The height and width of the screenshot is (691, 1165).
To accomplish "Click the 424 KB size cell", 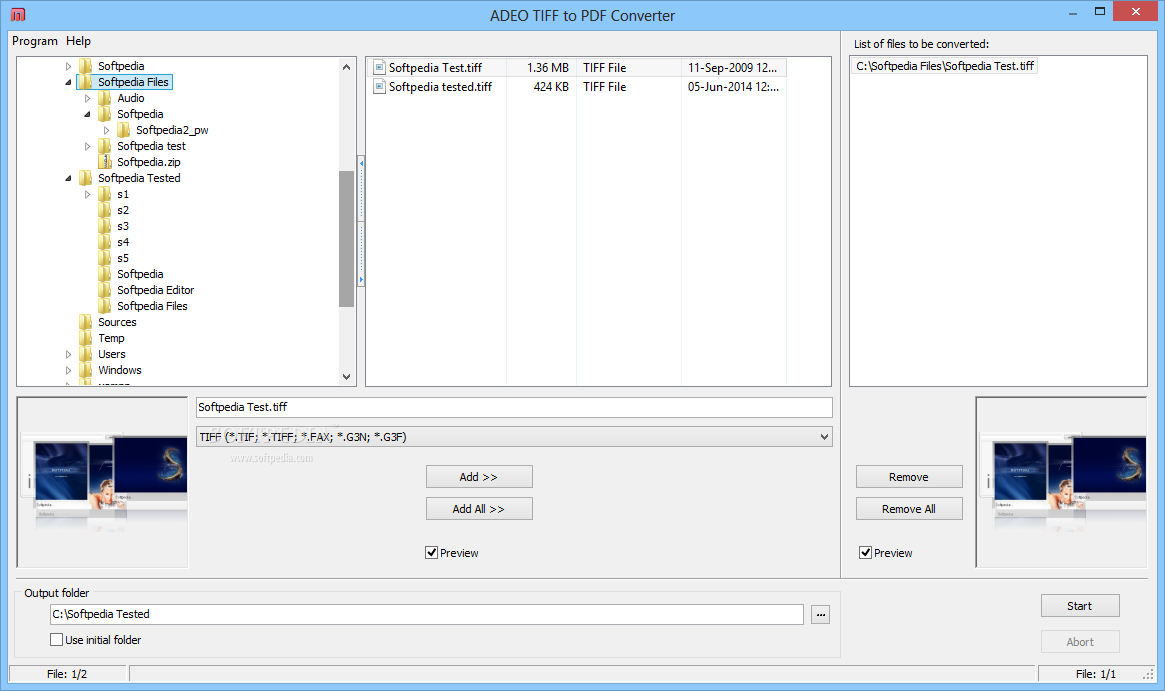I will (x=541, y=87).
